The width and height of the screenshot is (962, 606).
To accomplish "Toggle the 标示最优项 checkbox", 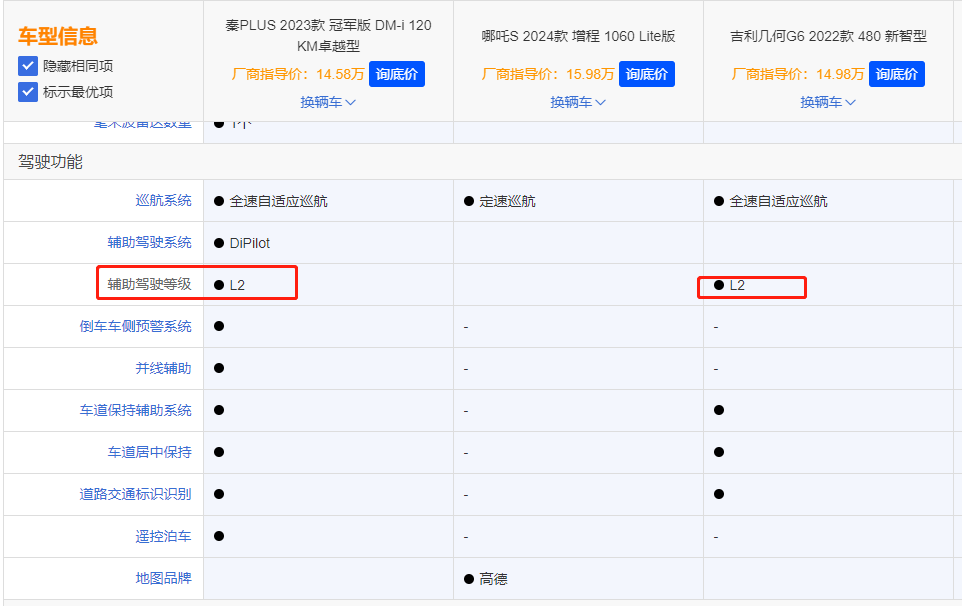I will point(28,92).
